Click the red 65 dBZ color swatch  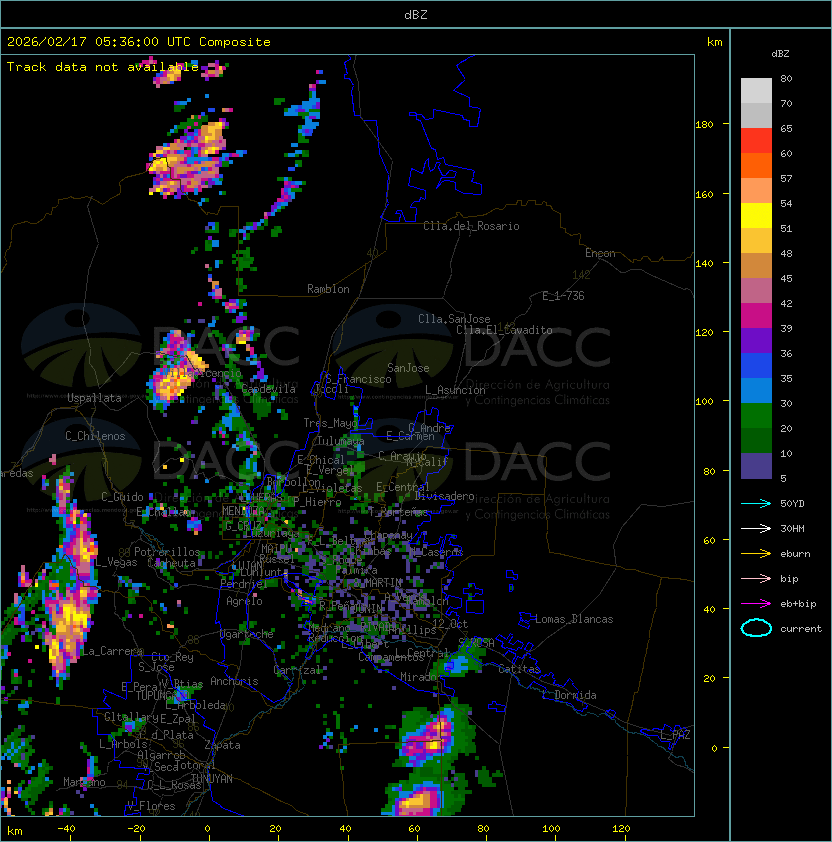pyautogui.click(x=756, y=141)
